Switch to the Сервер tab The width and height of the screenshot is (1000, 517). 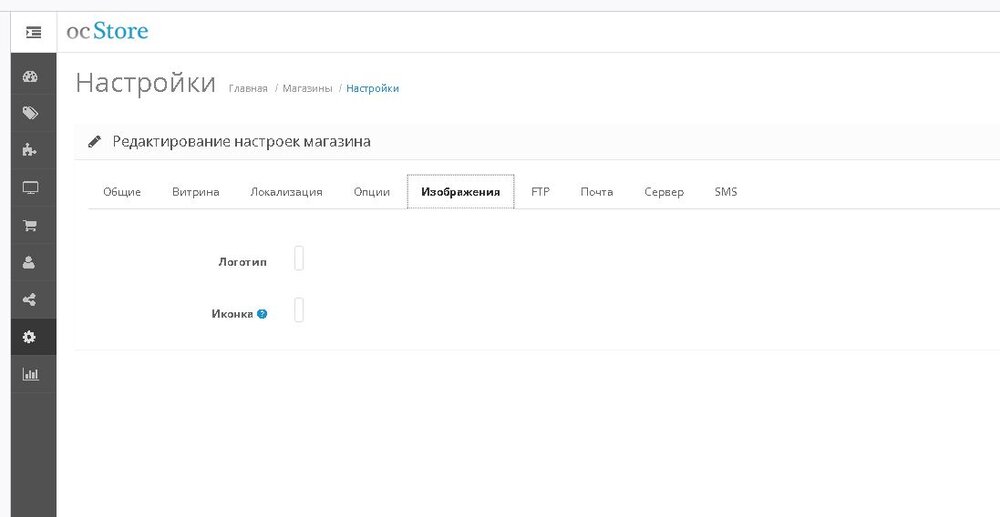click(664, 192)
